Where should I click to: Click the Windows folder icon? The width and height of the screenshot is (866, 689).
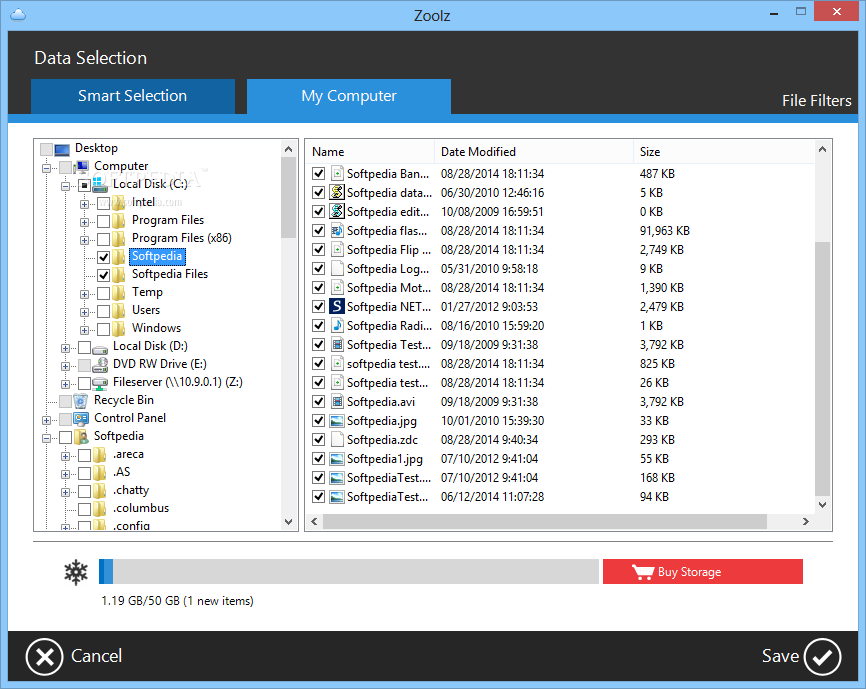point(119,328)
